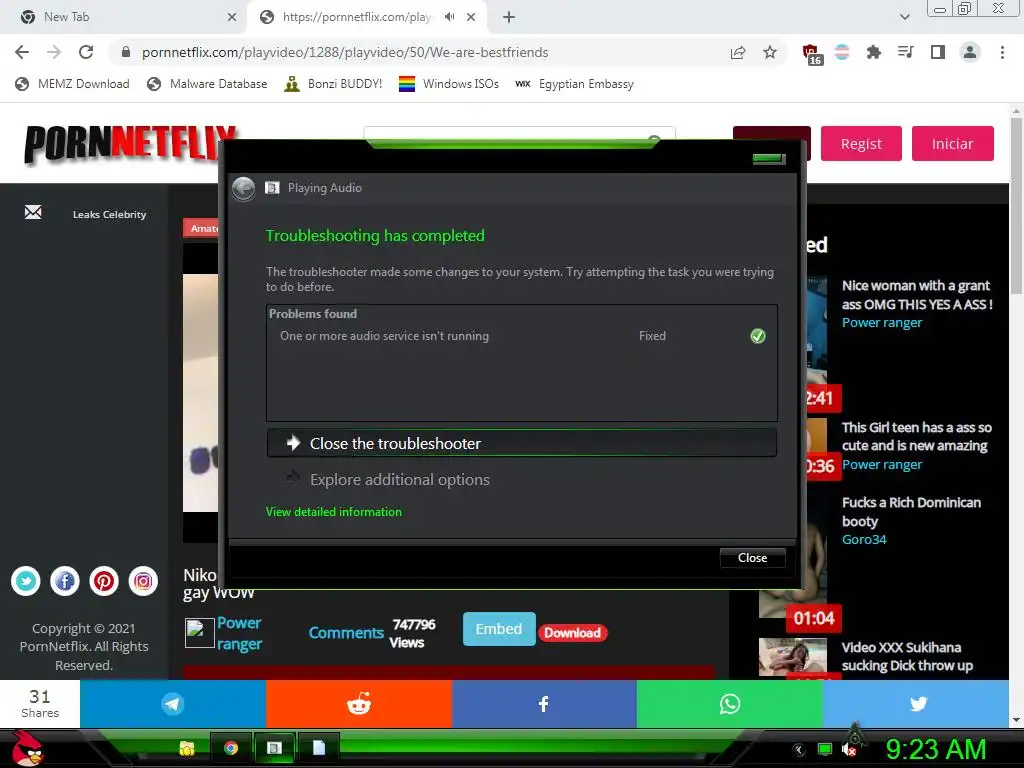Open File Explorer from the taskbar
Image resolution: width=1024 pixels, height=768 pixels.
[x=187, y=748]
